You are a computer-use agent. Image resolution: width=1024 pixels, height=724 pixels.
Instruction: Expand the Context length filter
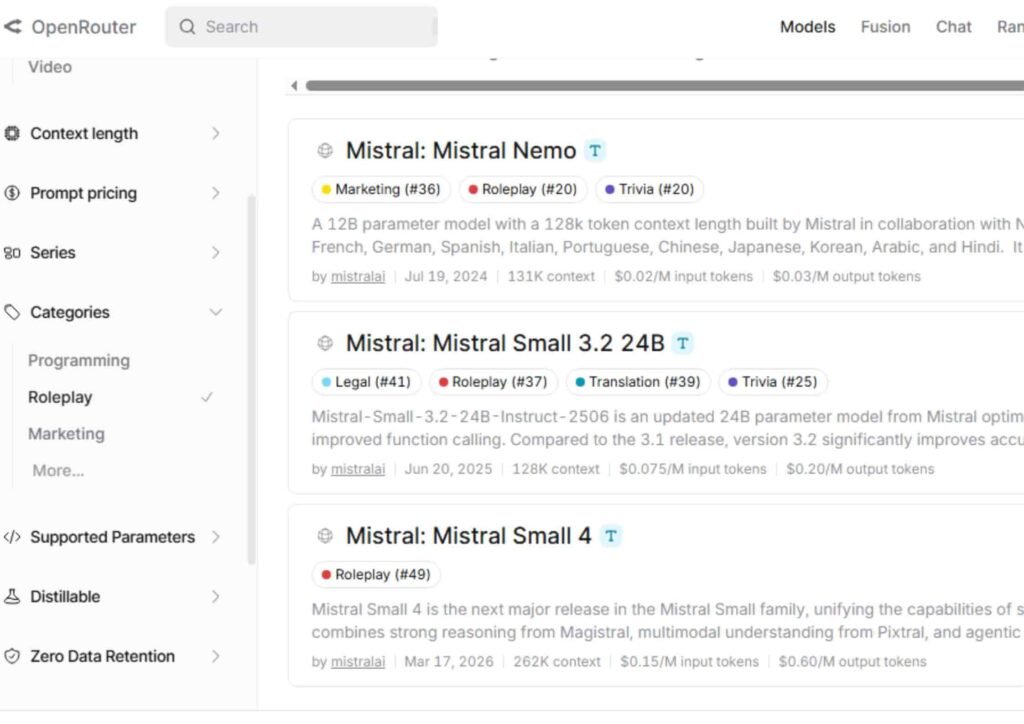[216, 133]
